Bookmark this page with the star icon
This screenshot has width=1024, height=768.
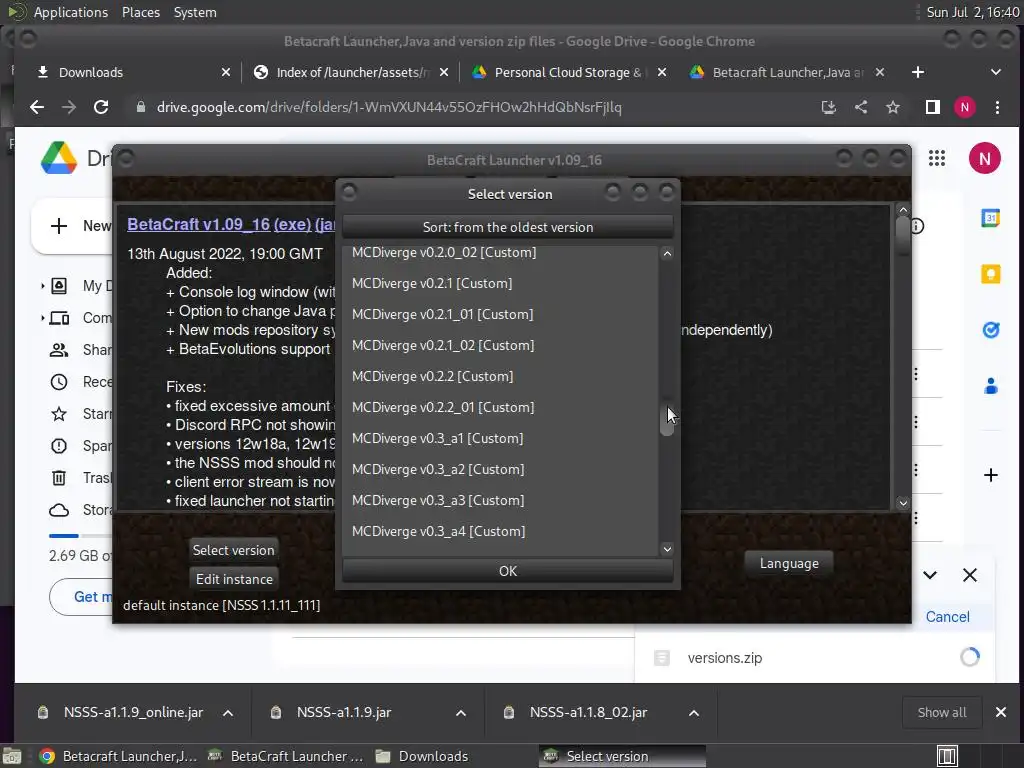[893, 108]
